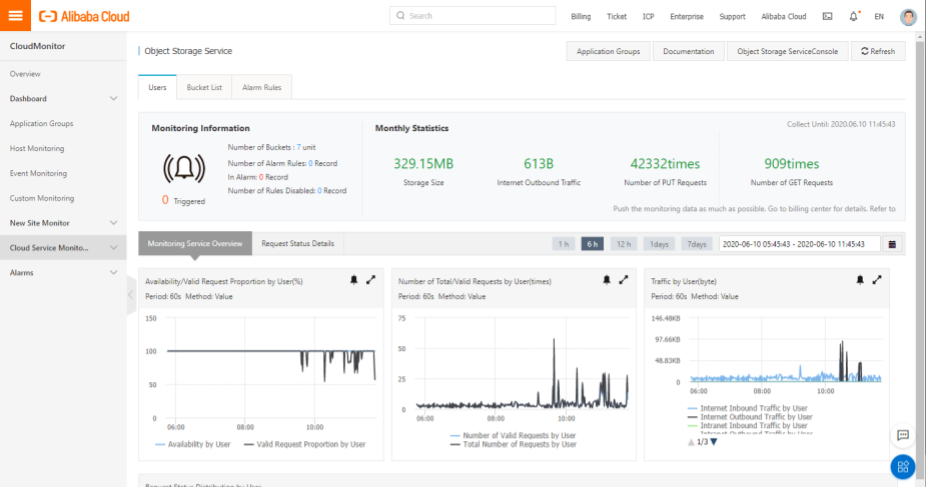
Task: Toggle Total Number of Requests by User legend
Action: (x=513, y=444)
